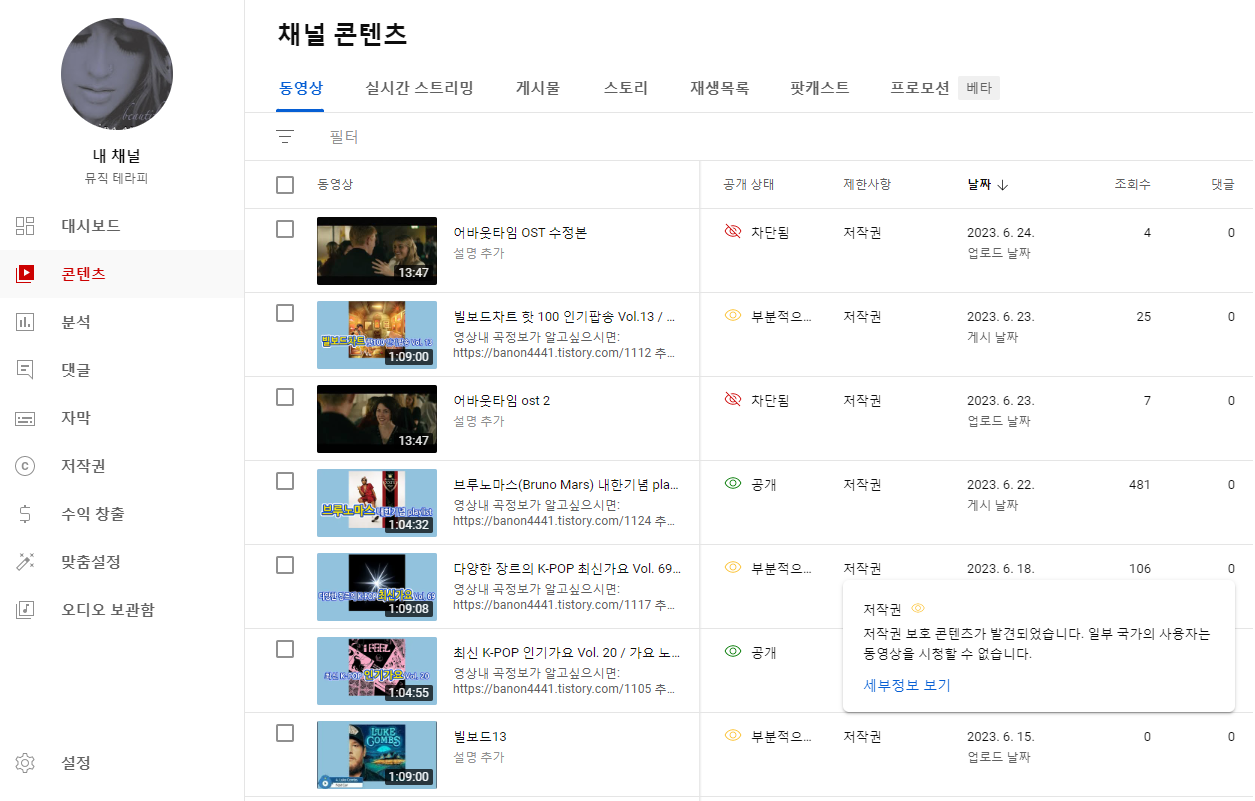Check the box for 어바웃타임 OST 수정본
The image size is (1255, 801).
pyautogui.click(x=285, y=229)
